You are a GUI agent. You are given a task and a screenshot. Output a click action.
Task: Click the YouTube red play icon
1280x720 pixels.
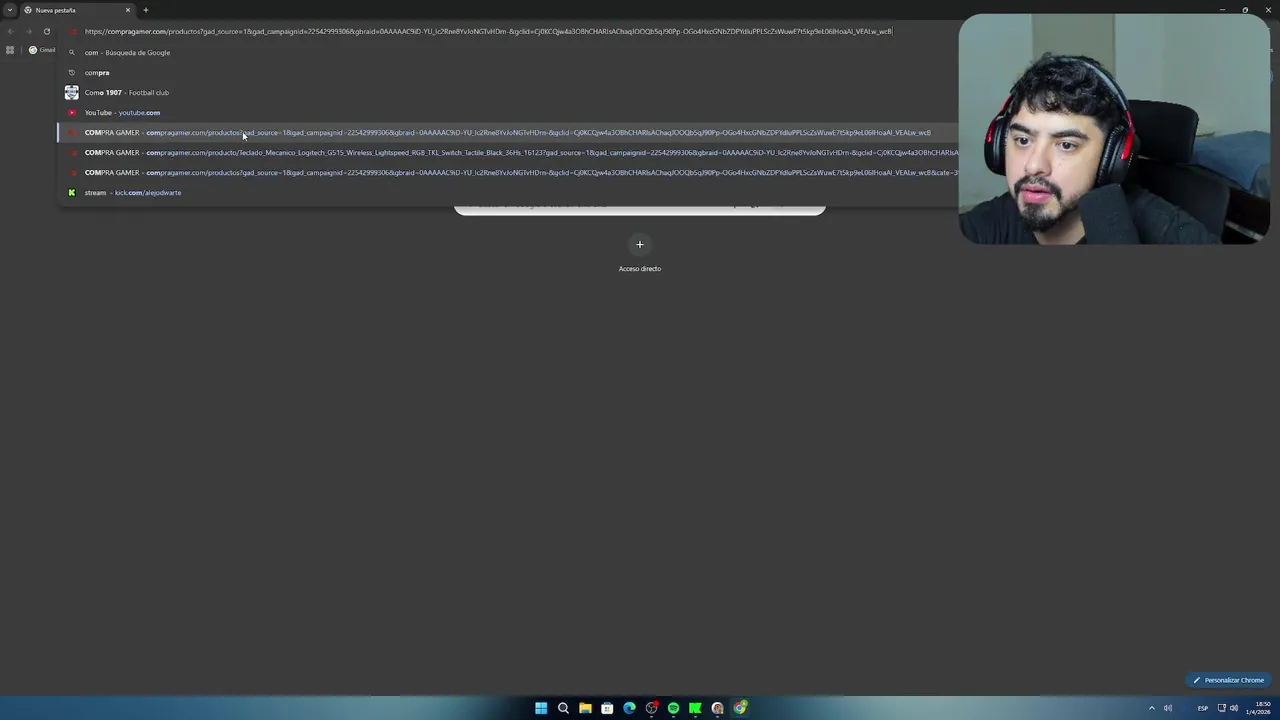(x=71, y=112)
